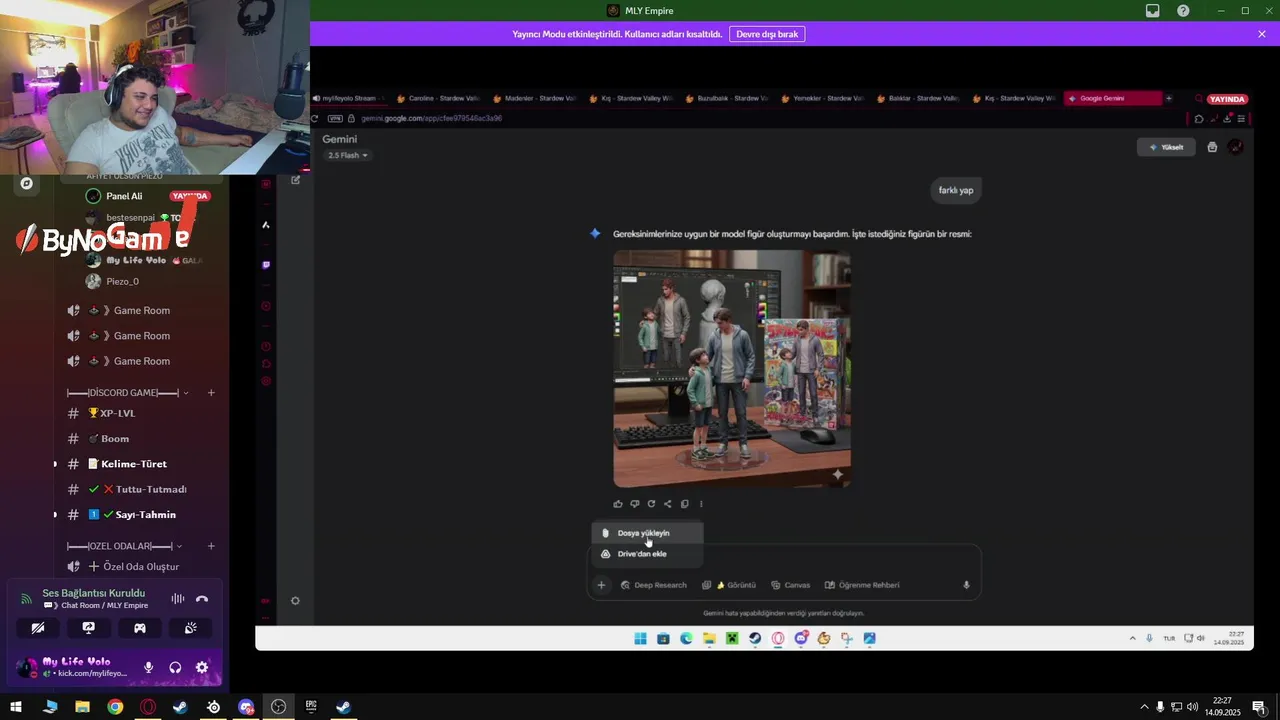
Task: Select Drive'dan ekle in the upload menu
Action: coord(647,554)
